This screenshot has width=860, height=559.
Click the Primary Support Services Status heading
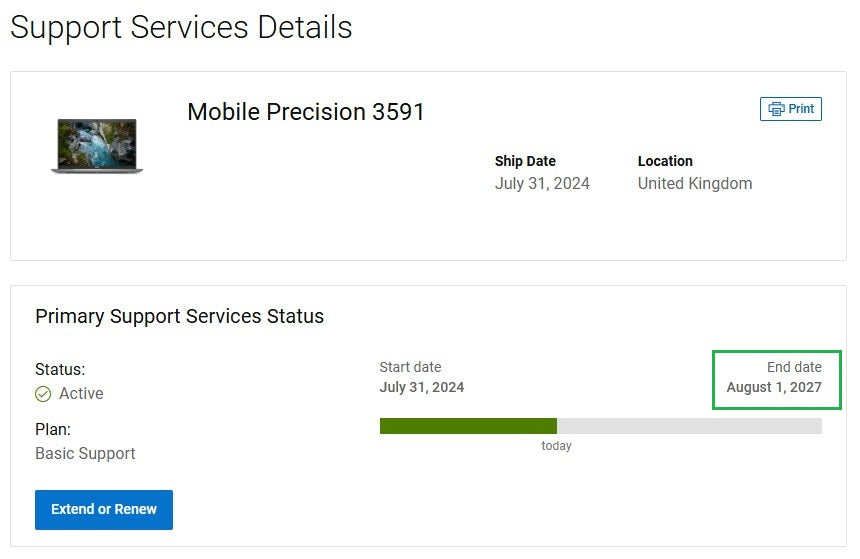pos(180,317)
